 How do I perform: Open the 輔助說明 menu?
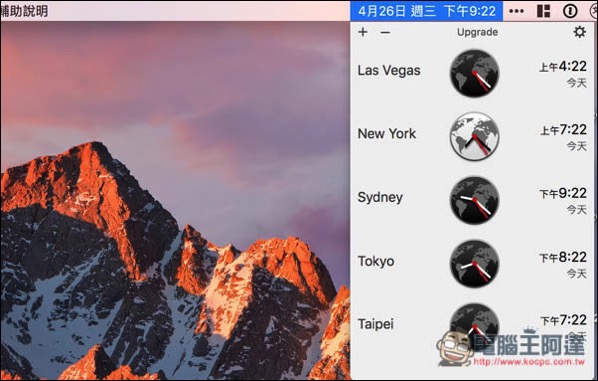point(24,11)
